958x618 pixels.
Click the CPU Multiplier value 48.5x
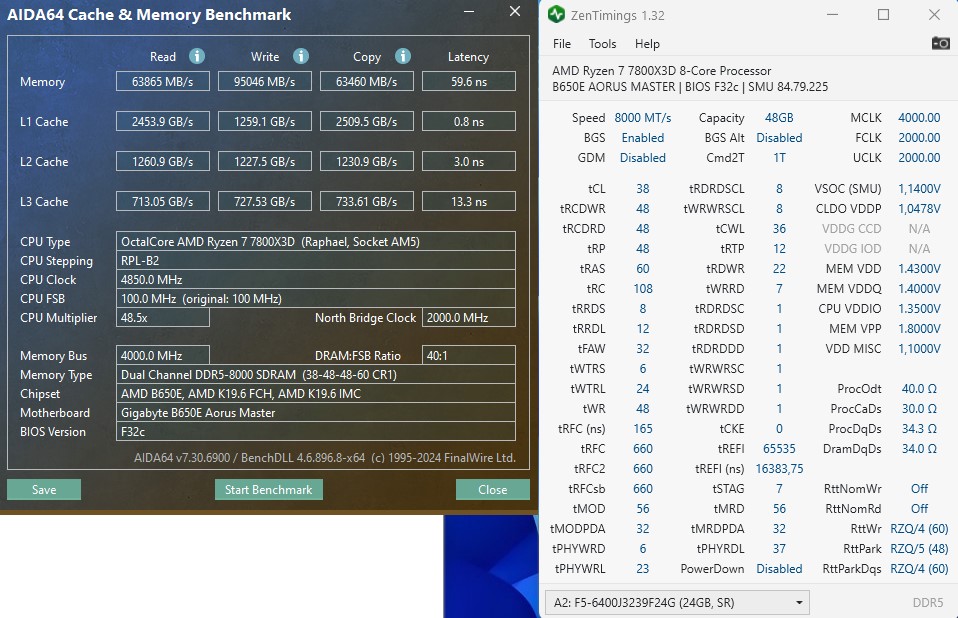pyautogui.click(x=163, y=318)
